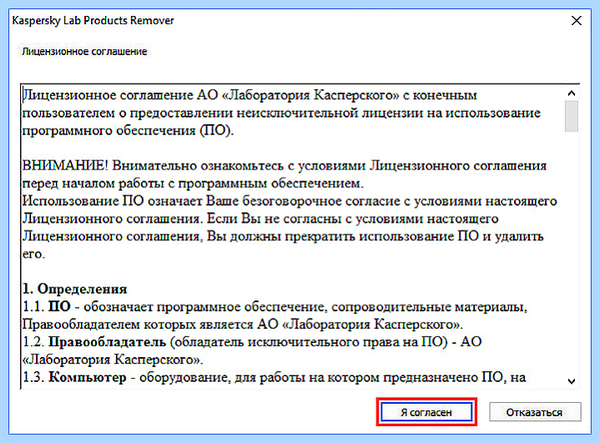Image resolution: width=600 pixels, height=443 pixels.
Task: Click the bold term "ПО" in section 1.1
Action: pos(60,306)
